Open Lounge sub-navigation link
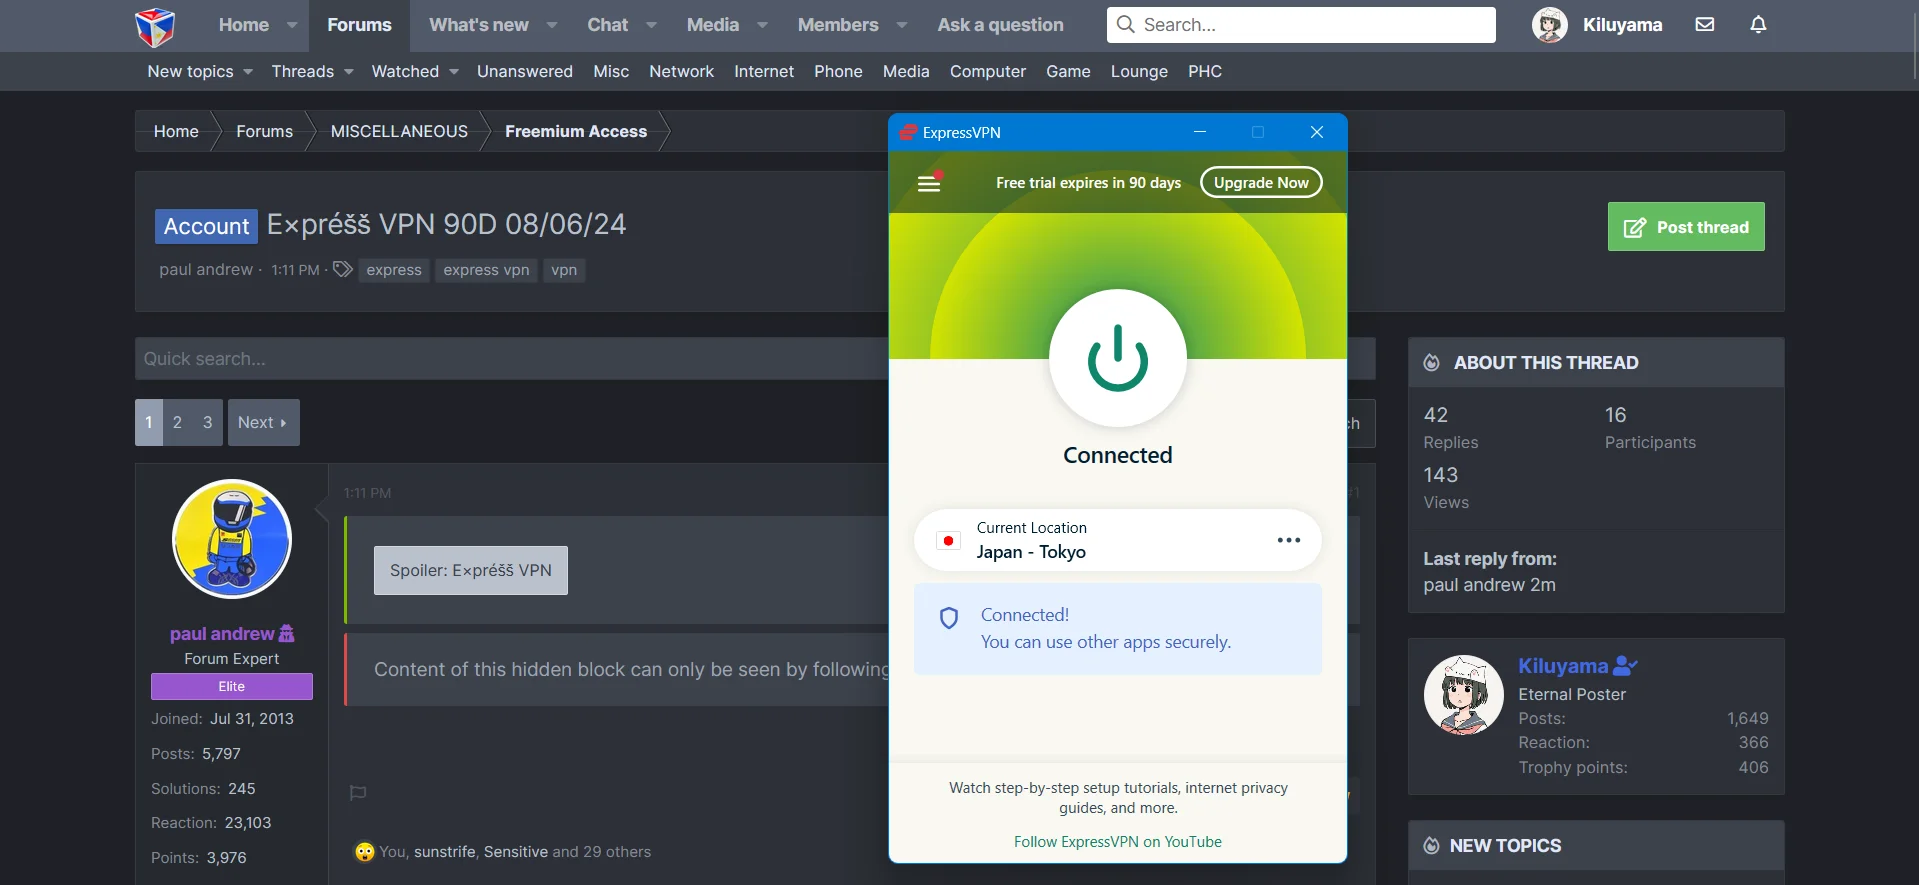This screenshot has width=1919, height=885. click(x=1139, y=72)
